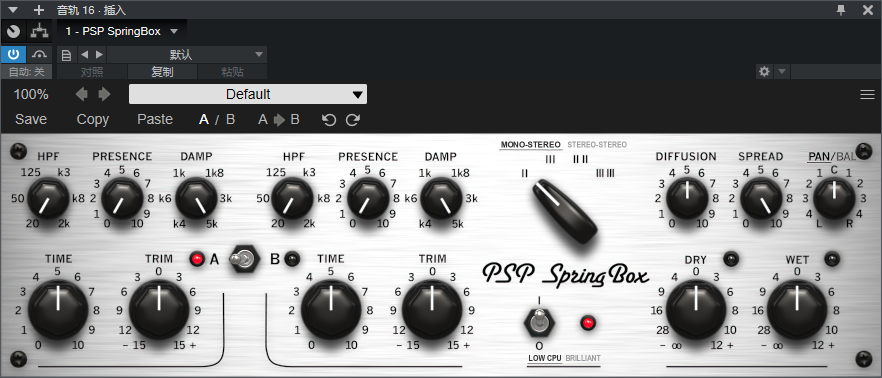
Task: Click section B HPF knob
Action: coord(293,199)
